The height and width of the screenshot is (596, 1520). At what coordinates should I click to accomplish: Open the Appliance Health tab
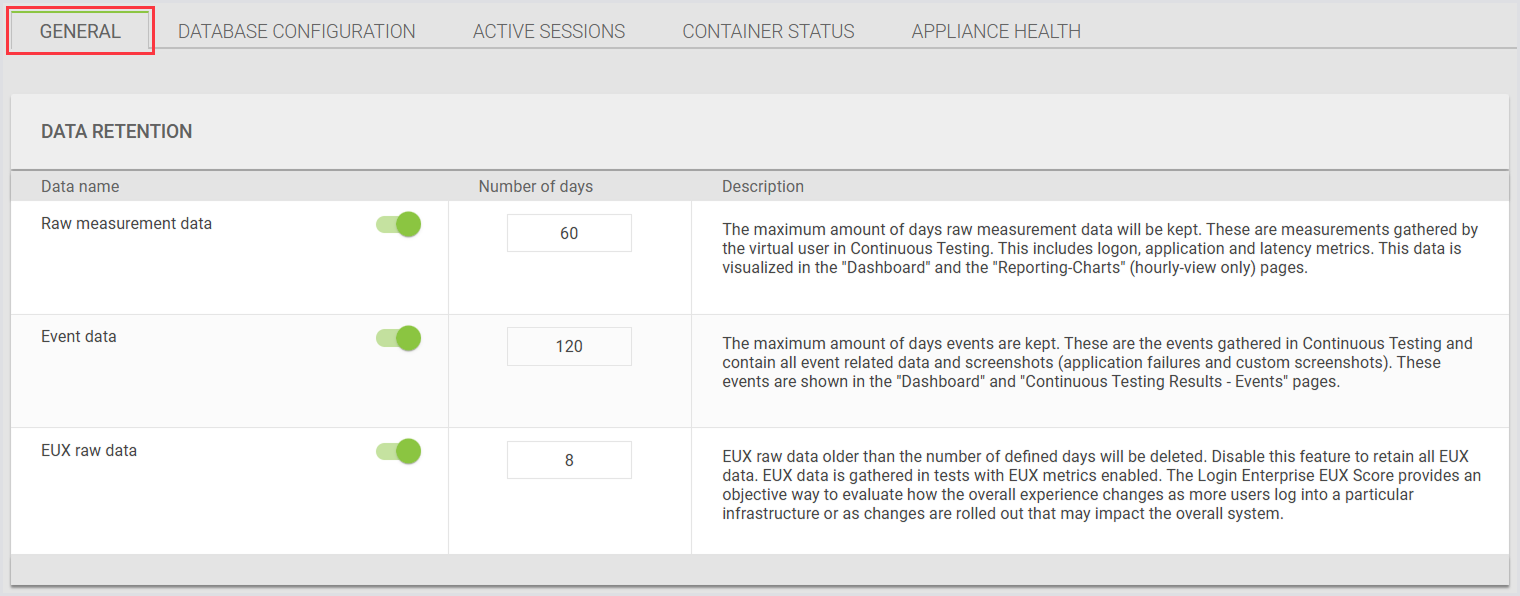[x=995, y=31]
